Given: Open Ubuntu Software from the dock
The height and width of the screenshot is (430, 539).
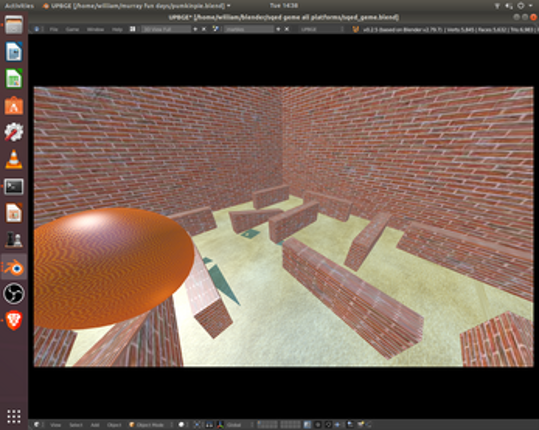Looking at the screenshot, I should 14,106.
